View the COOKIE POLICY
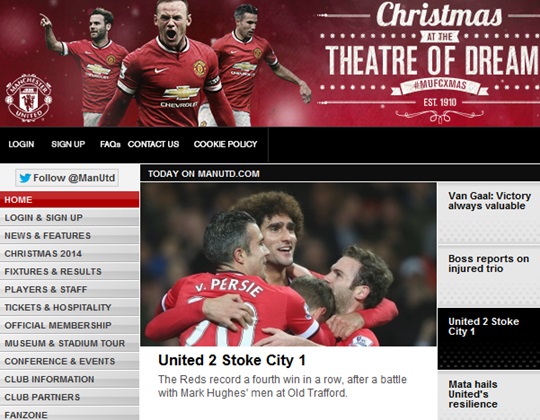 (x=226, y=144)
